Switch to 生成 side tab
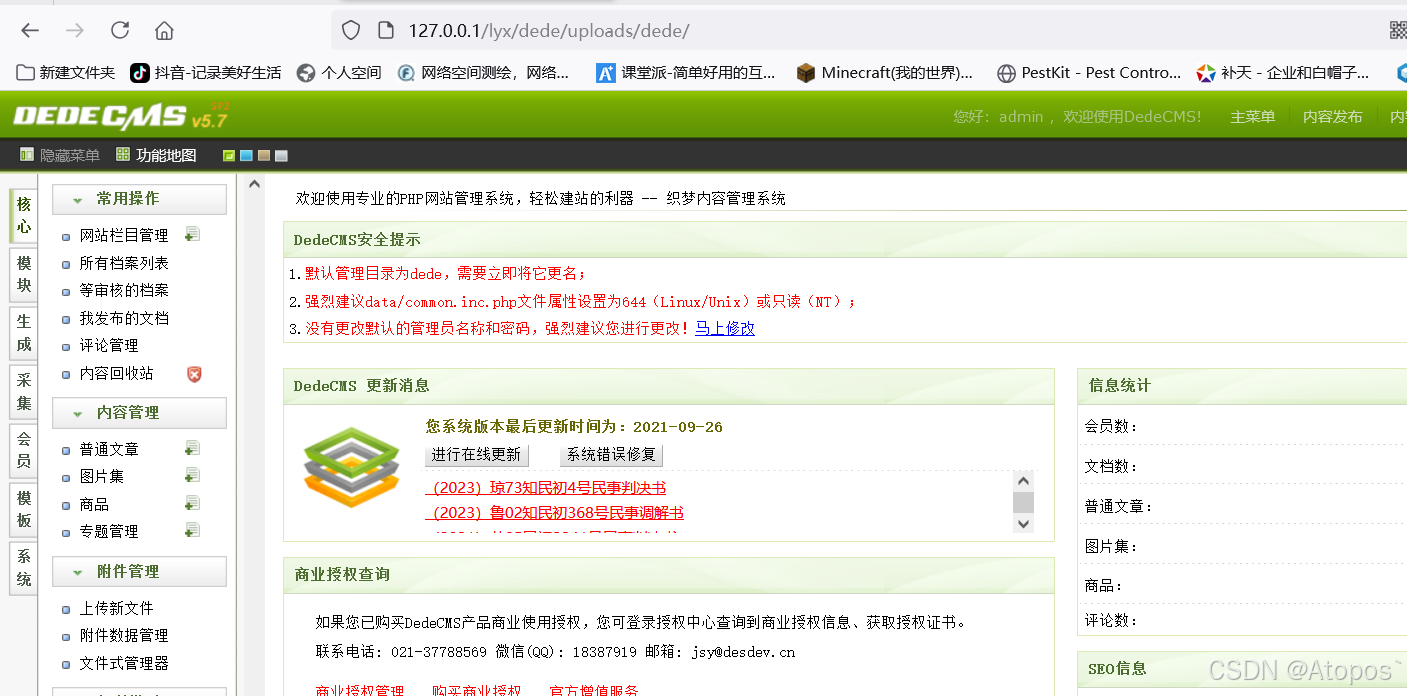1407x696 pixels. 23,332
